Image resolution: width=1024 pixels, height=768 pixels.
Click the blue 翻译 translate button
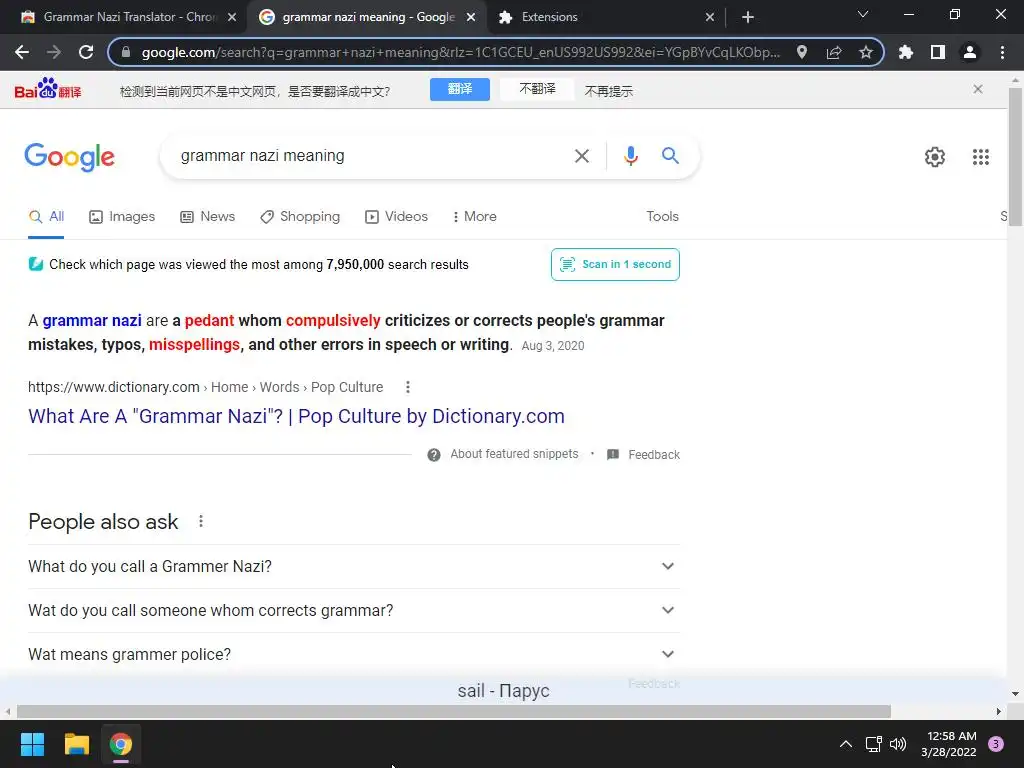[x=460, y=89]
